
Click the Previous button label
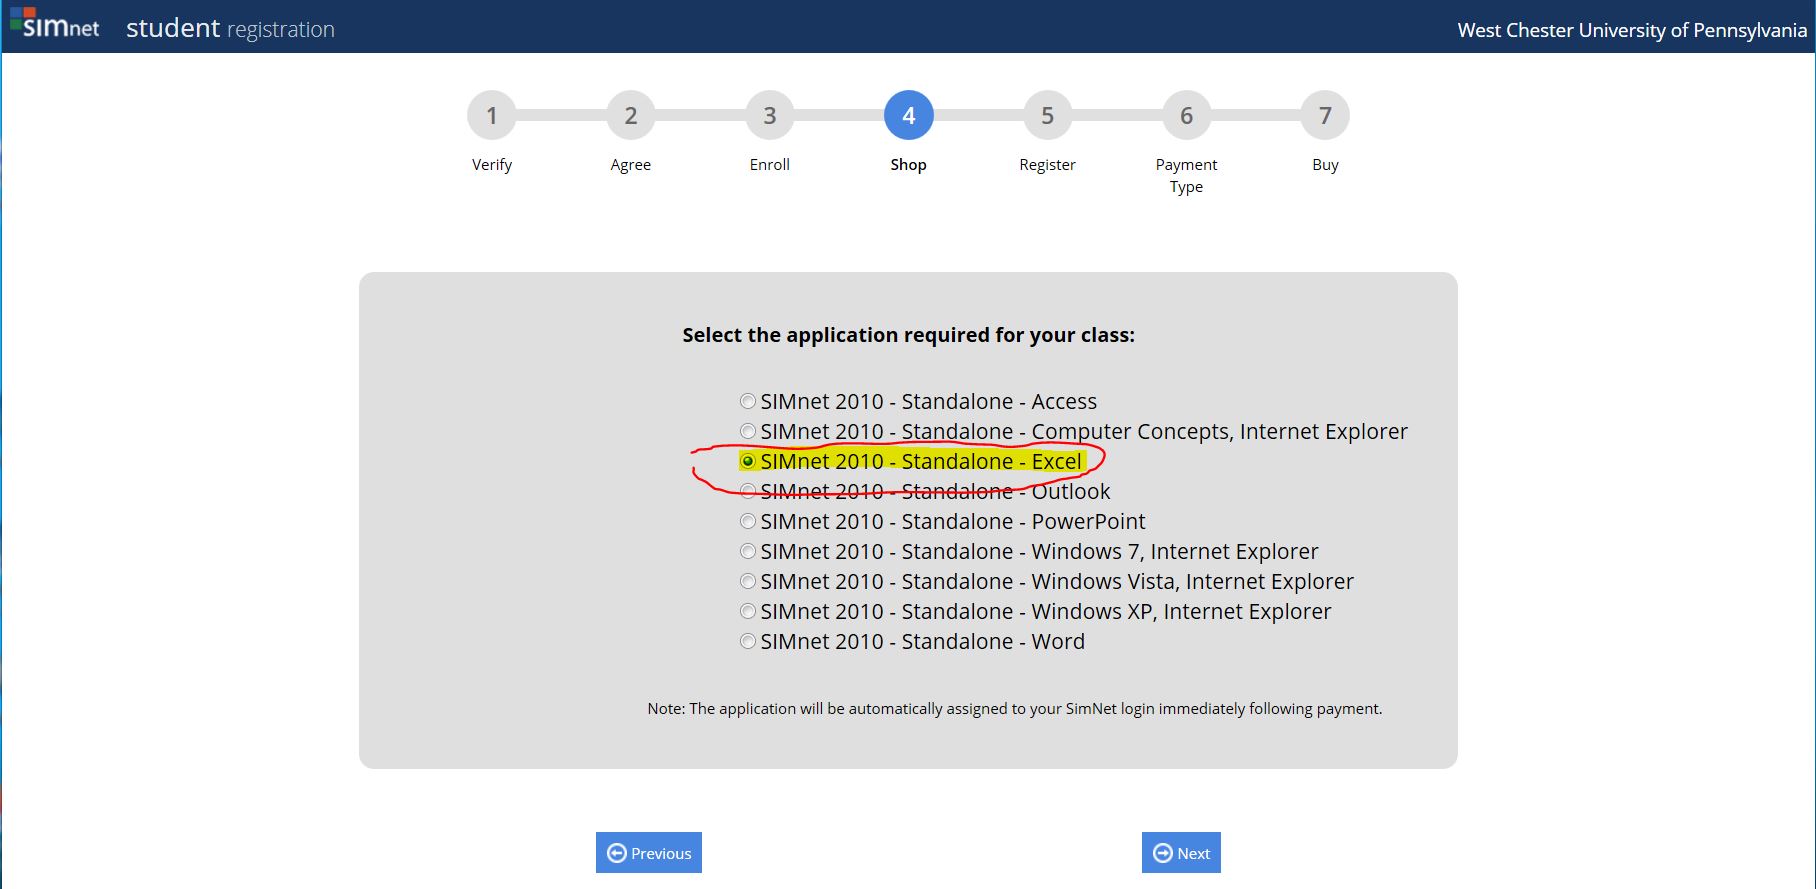(x=661, y=853)
